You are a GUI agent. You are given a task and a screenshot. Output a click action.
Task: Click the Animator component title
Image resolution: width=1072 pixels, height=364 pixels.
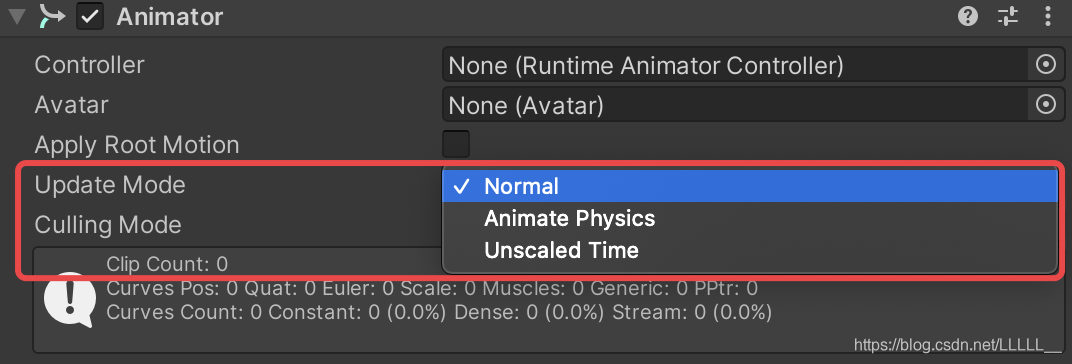coord(170,16)
